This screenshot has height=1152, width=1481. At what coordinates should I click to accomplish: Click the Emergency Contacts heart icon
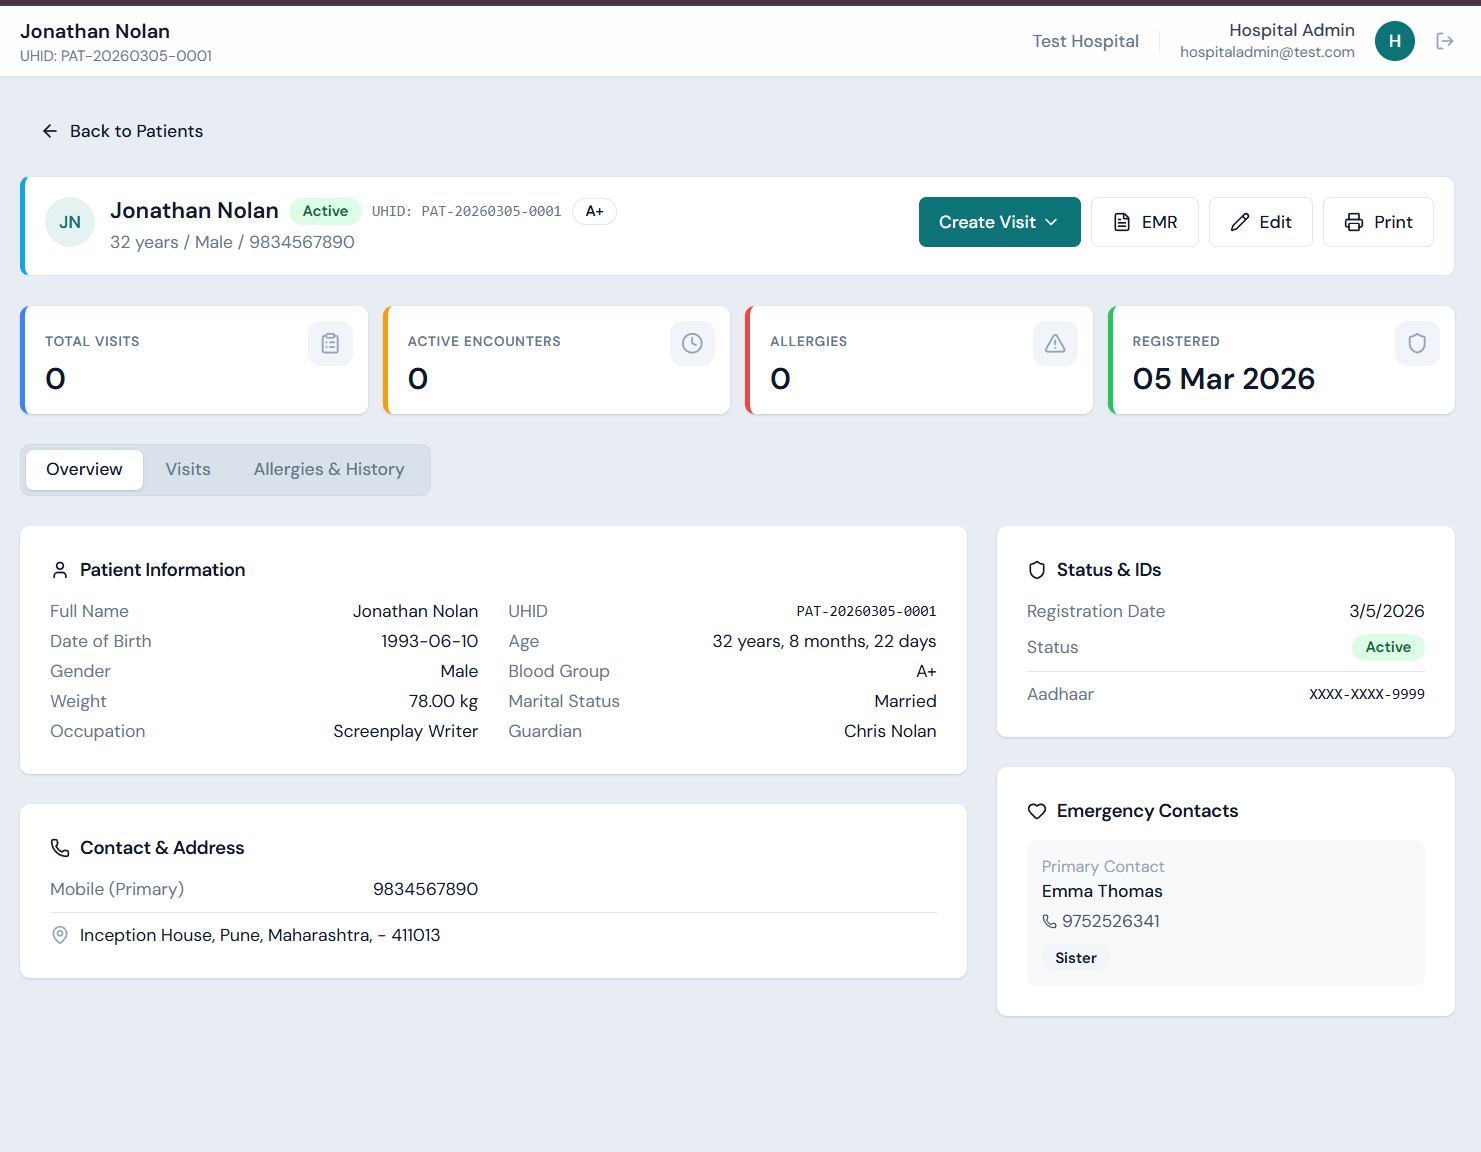point(1036,811)
